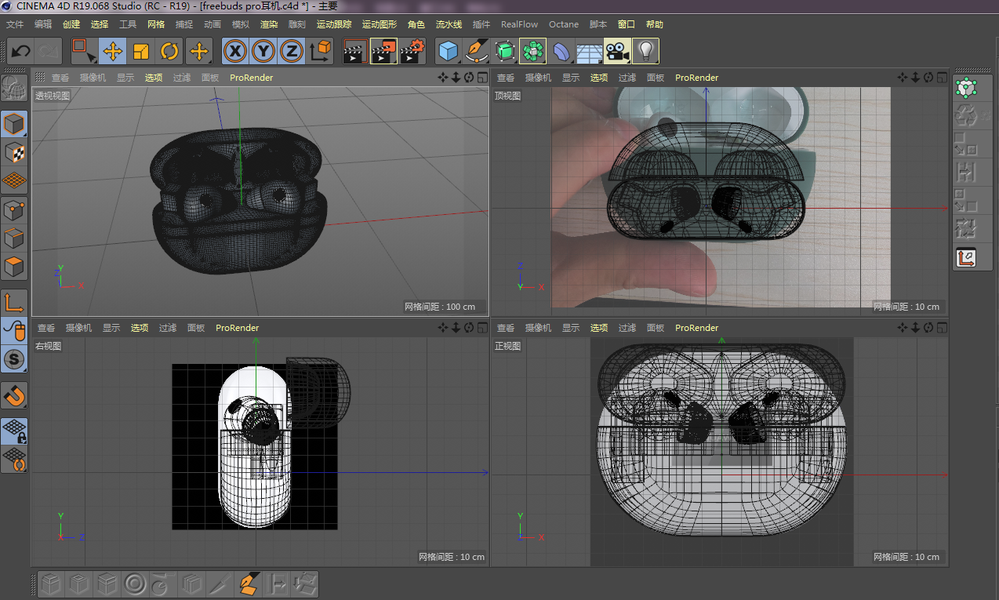Open 面板 menu in top view viewport
Viewport: 999px width, 600px height.
(655, 78)
